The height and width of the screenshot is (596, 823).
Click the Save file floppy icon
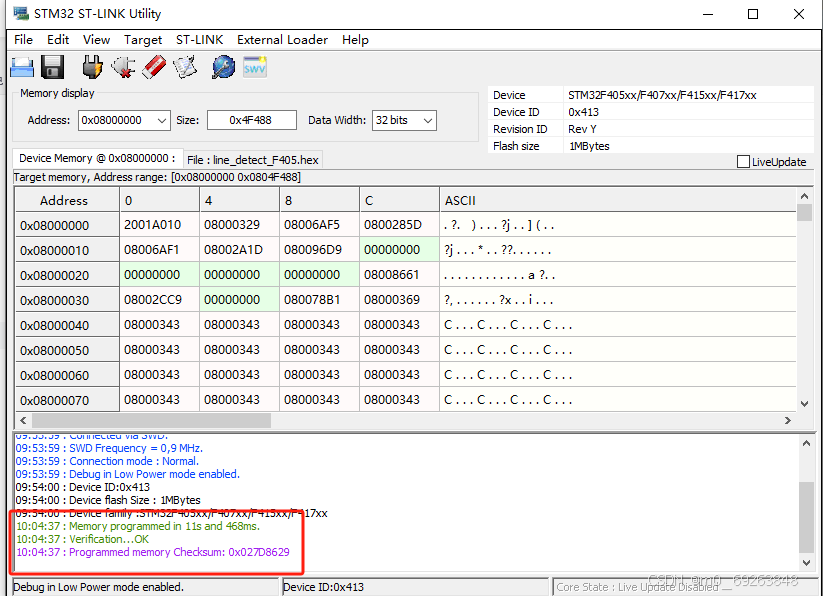[x=52, y=67]
